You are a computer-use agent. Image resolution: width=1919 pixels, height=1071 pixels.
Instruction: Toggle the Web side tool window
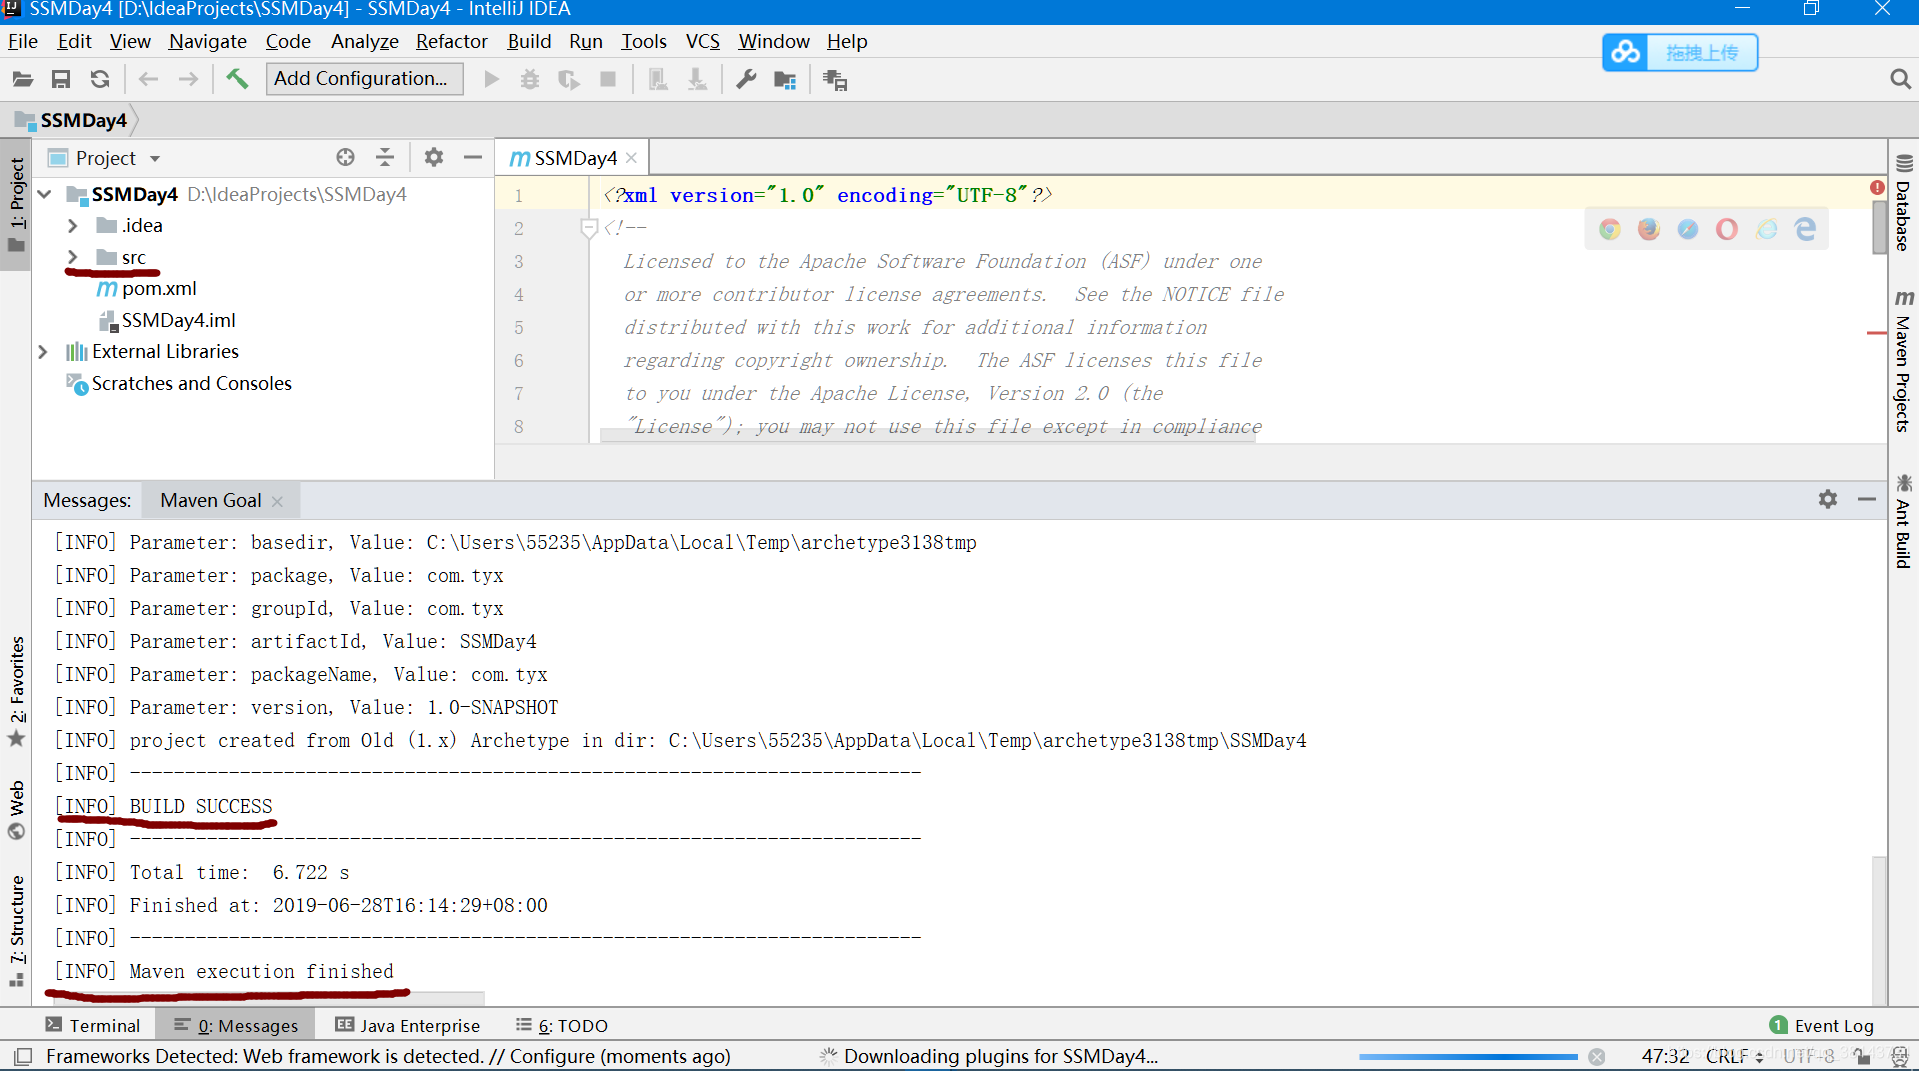(16, 810)
